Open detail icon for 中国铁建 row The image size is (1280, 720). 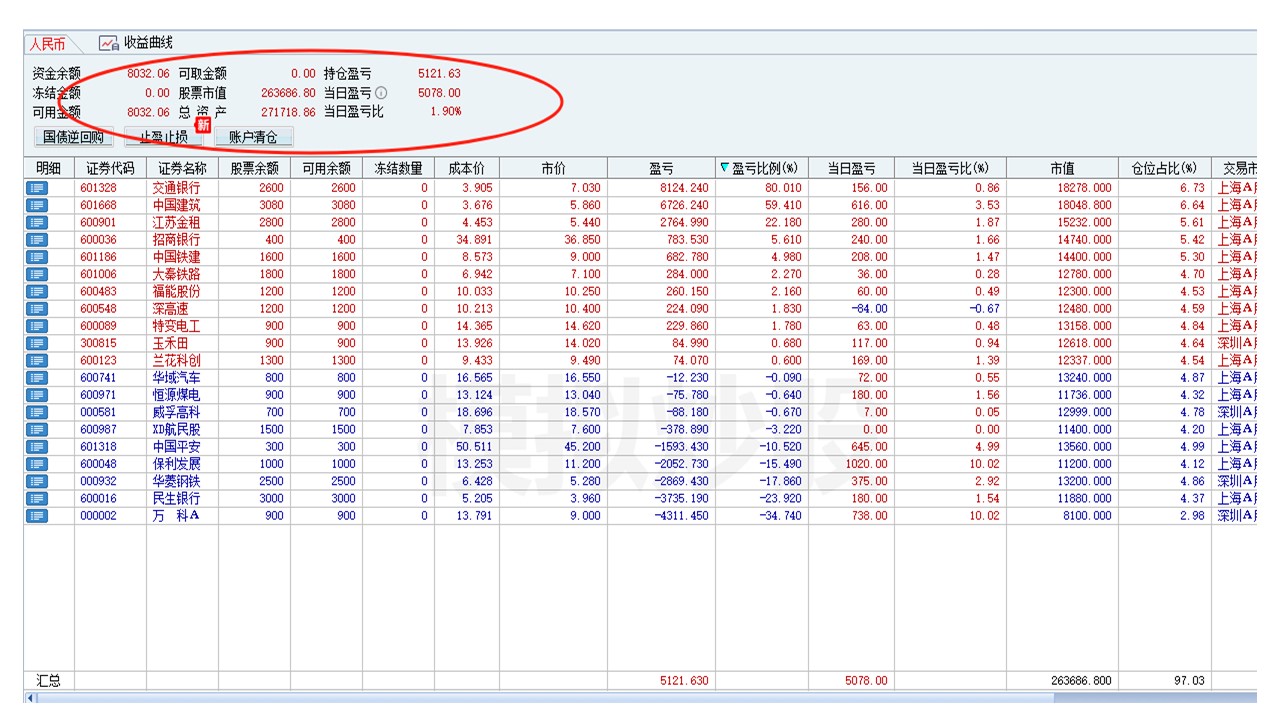click(x=37, y=257)
